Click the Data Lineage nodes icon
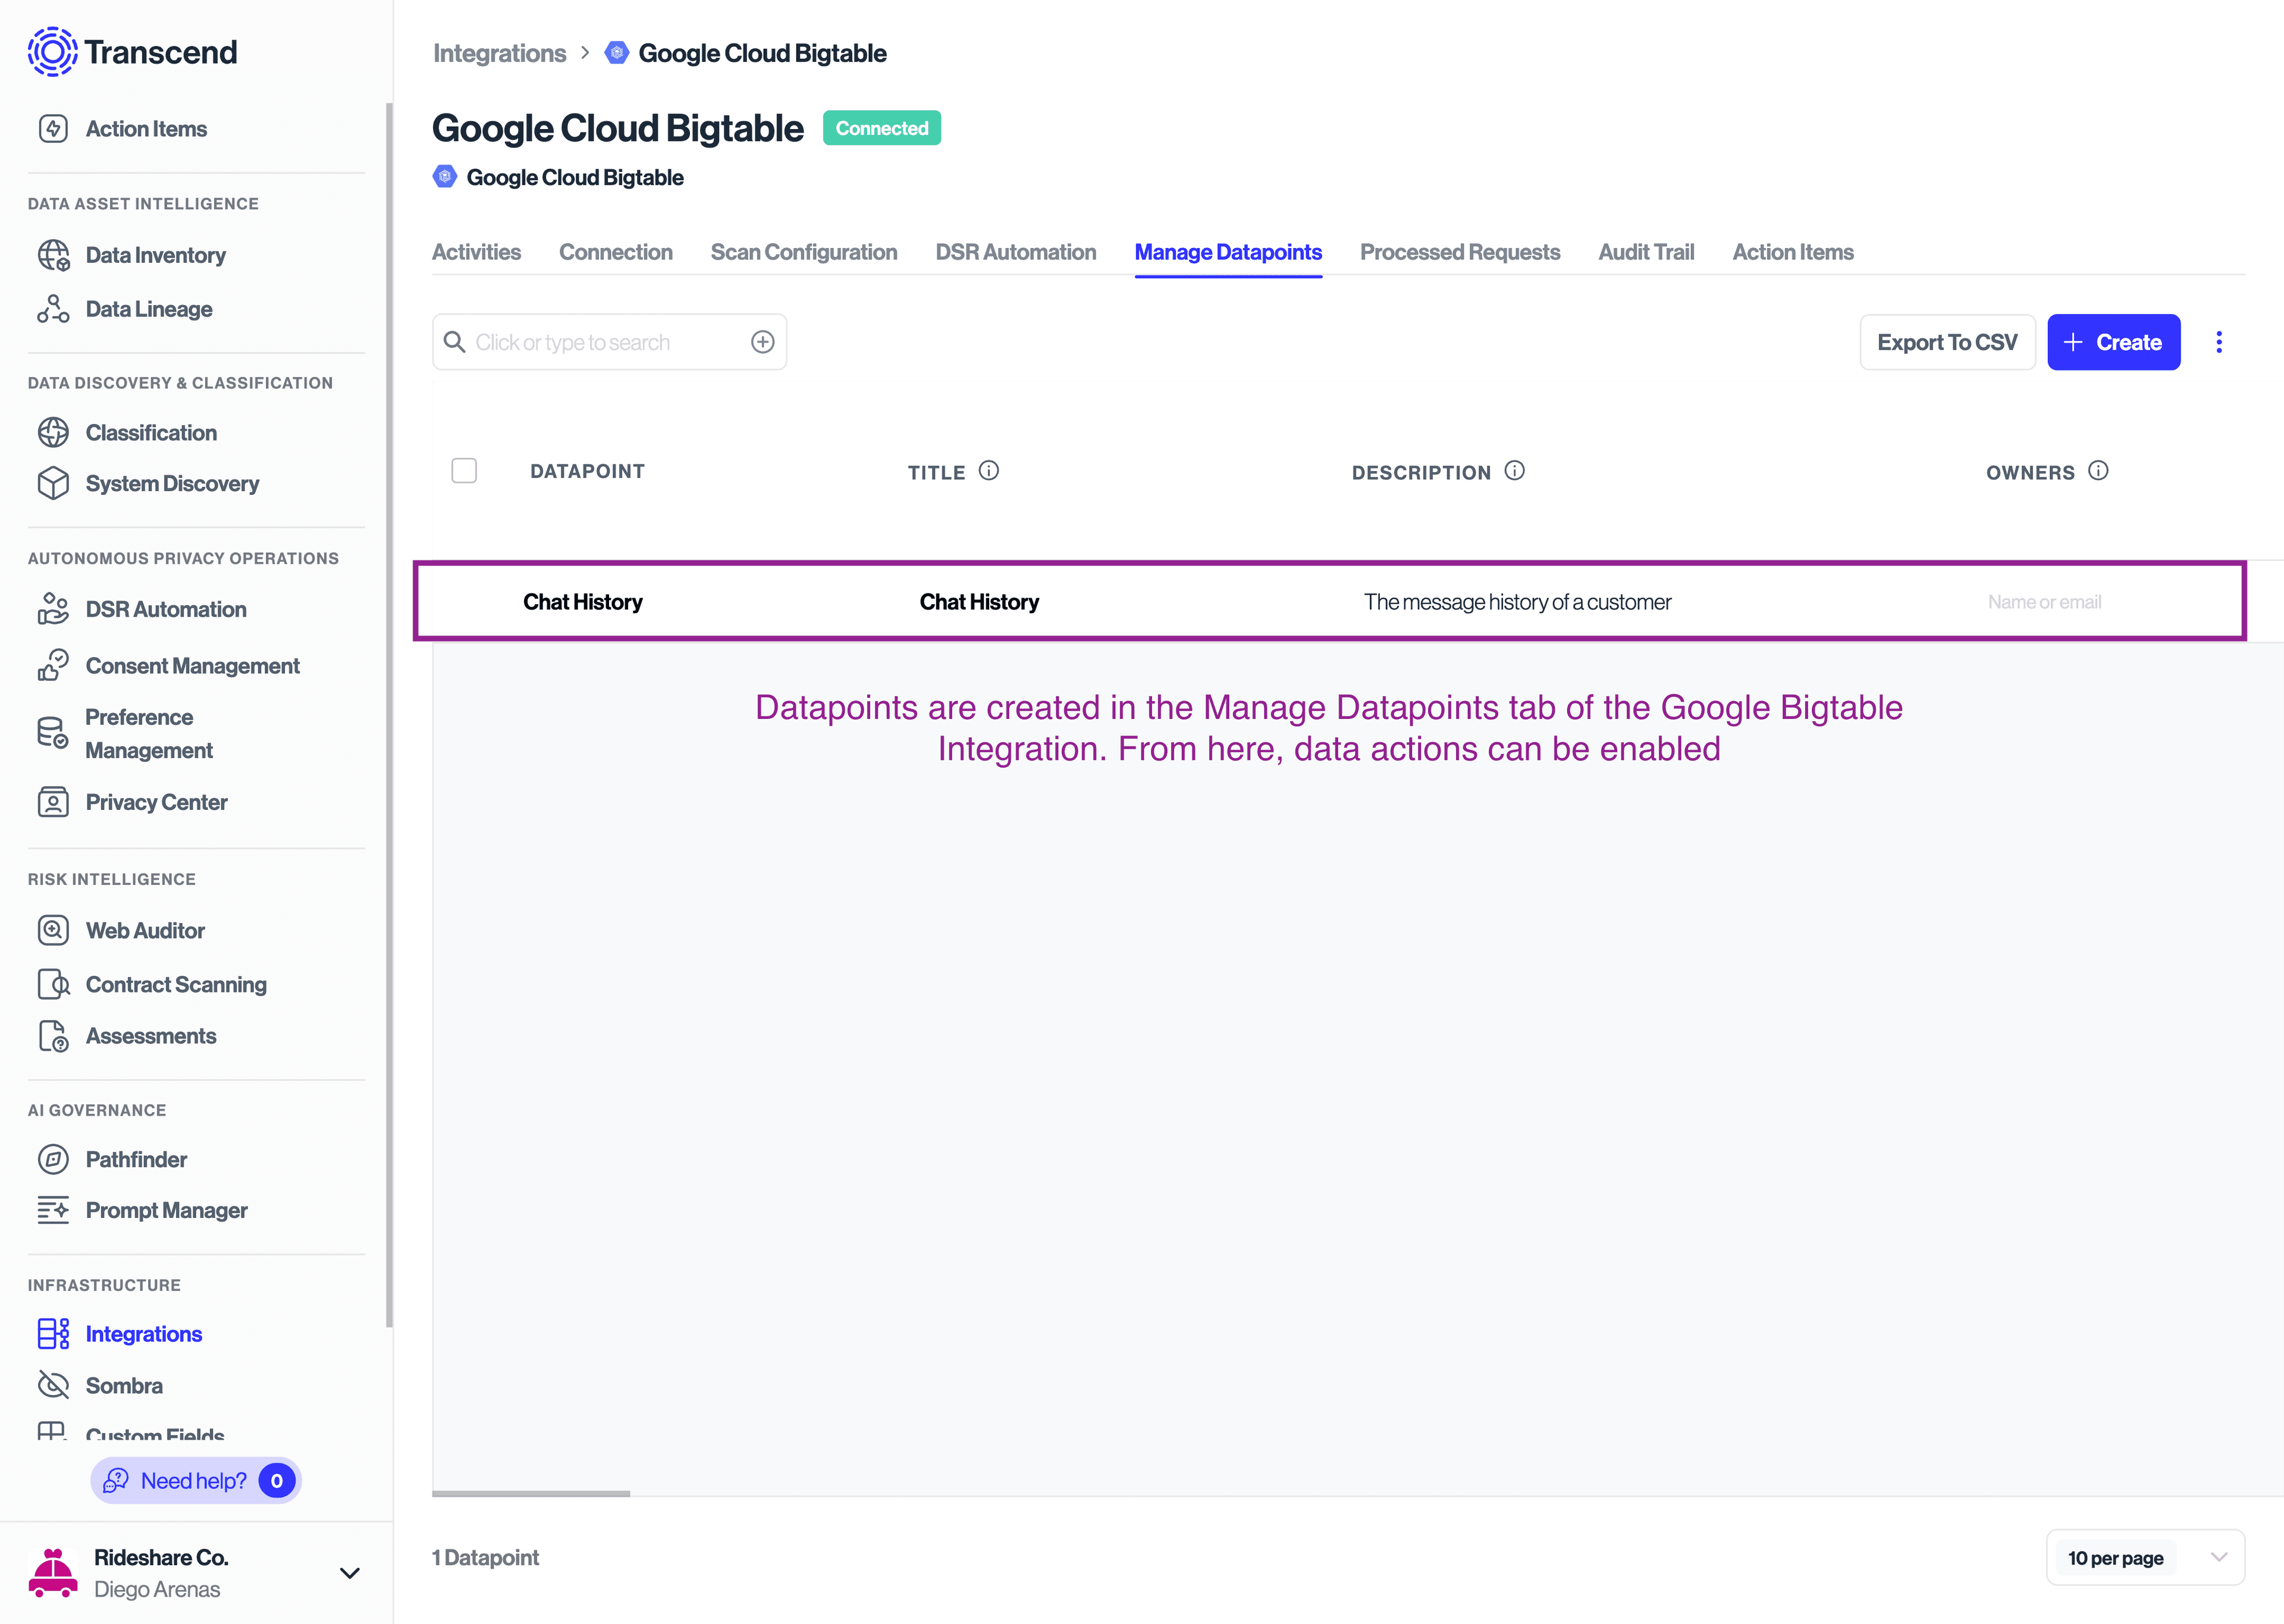 (53, 309)
